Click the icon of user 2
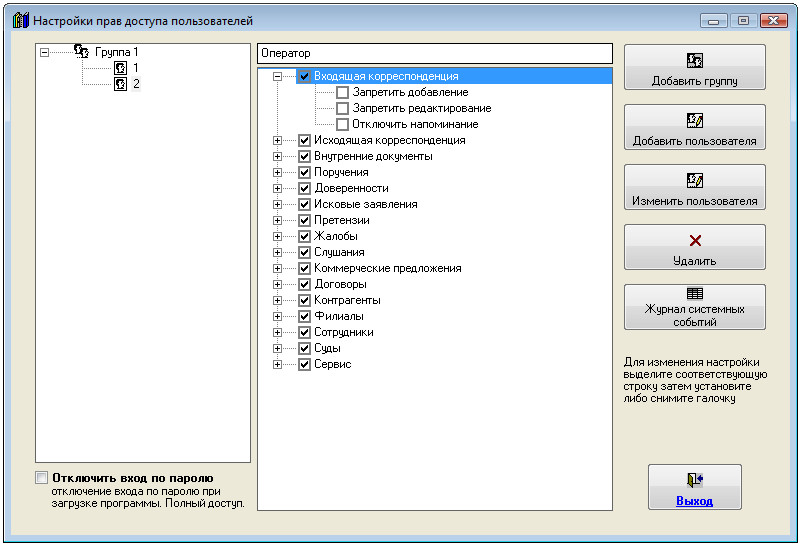801x545 pixels. click(x=121, y=83)
